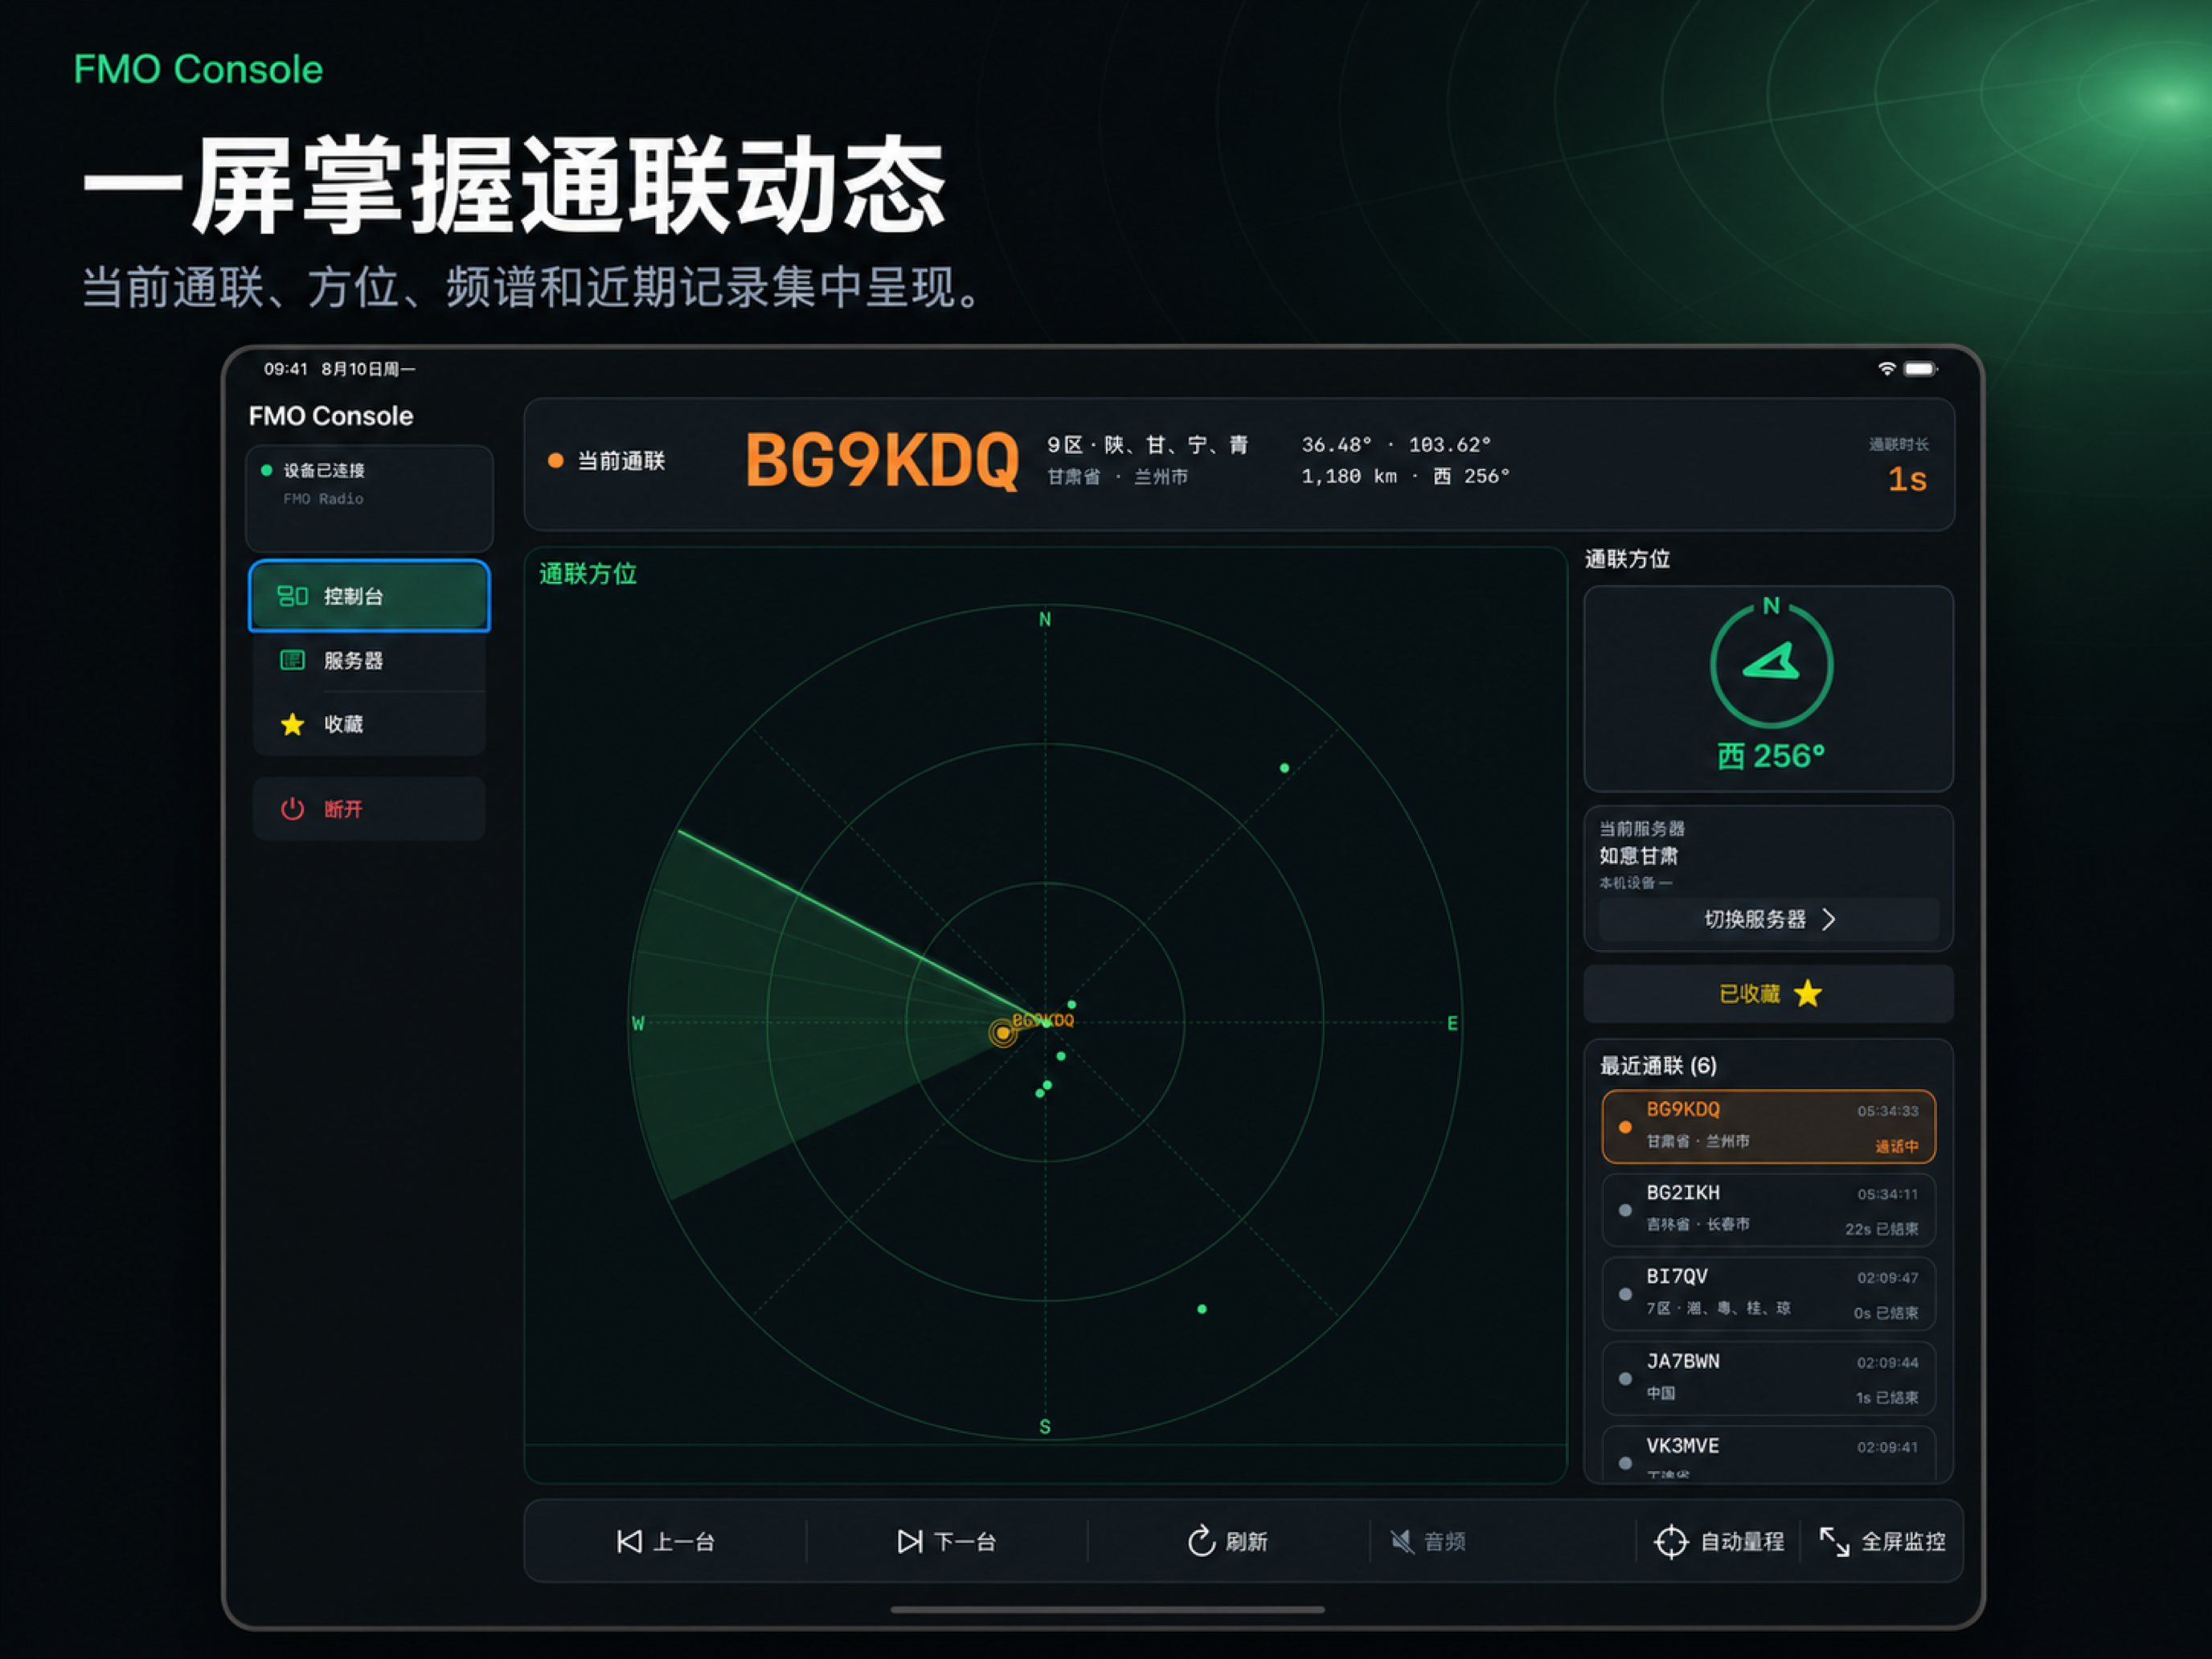2212x1659 pixels.
Task: Click the skip-back icon for 上一台
Action: click(629, 1541)
